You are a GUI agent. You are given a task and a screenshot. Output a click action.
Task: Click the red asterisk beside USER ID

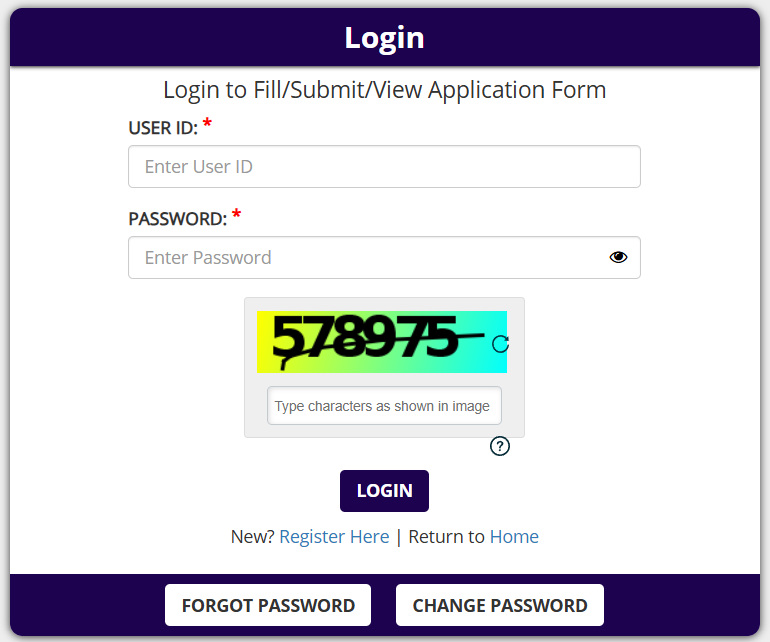tap(207, 124)
